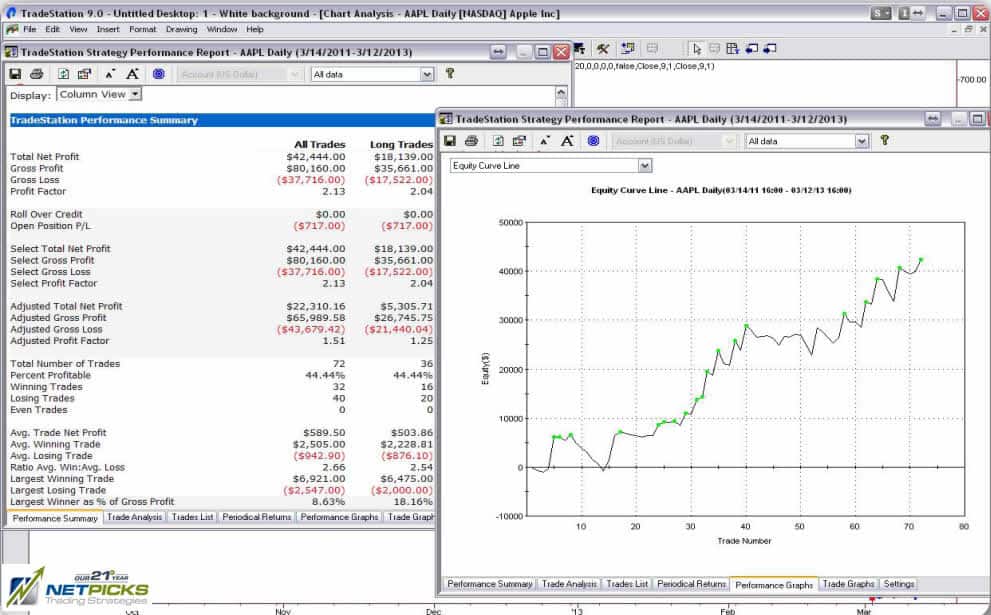Click Save icon in left report window
Viewport: 991px width, 615px height.
click(x=15, y=74)
